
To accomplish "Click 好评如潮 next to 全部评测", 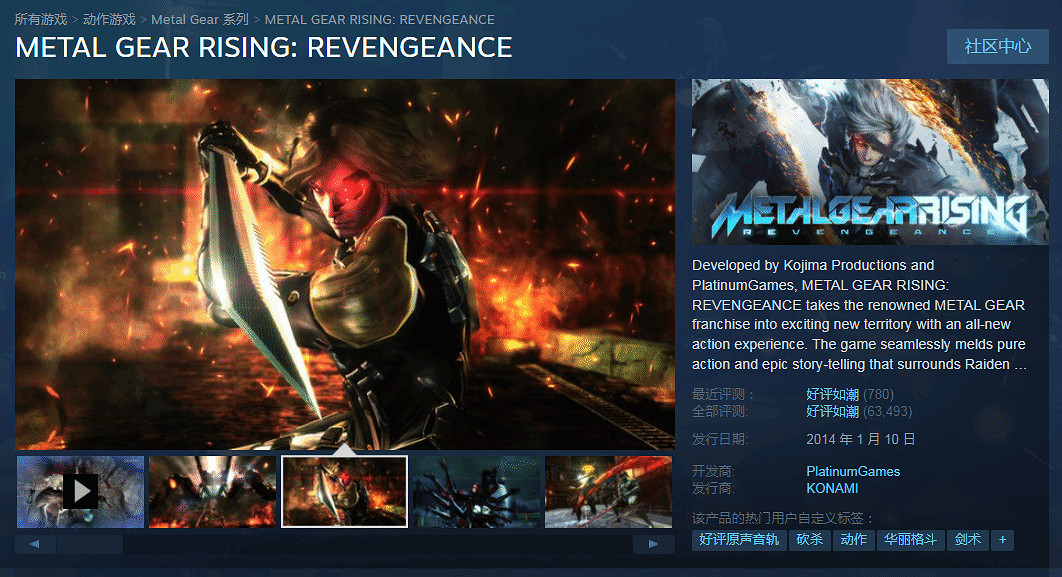I will click(832, 413).
